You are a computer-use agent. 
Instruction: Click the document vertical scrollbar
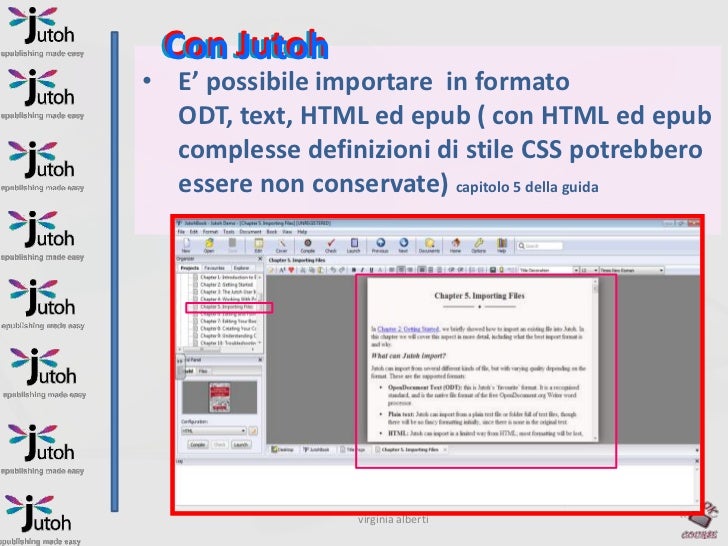[x=595, y=358]
